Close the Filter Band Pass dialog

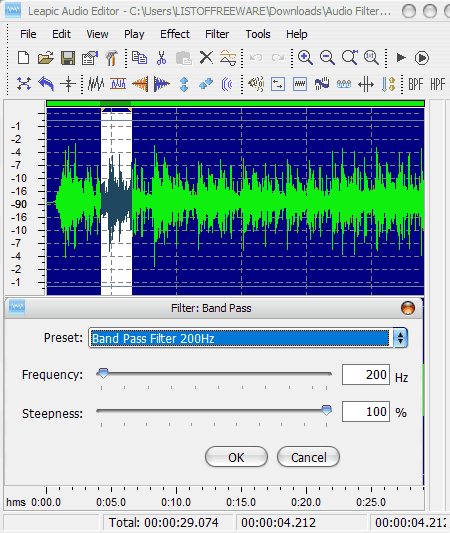click(x=408, y=308)
